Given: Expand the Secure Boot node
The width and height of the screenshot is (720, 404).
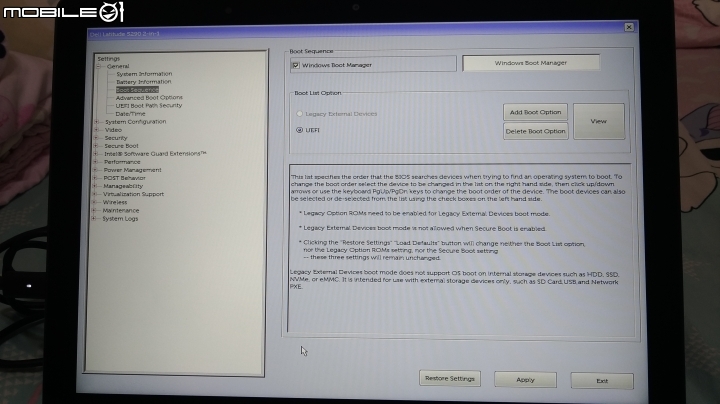Looking at the screenshot, I should pos(96,146).
